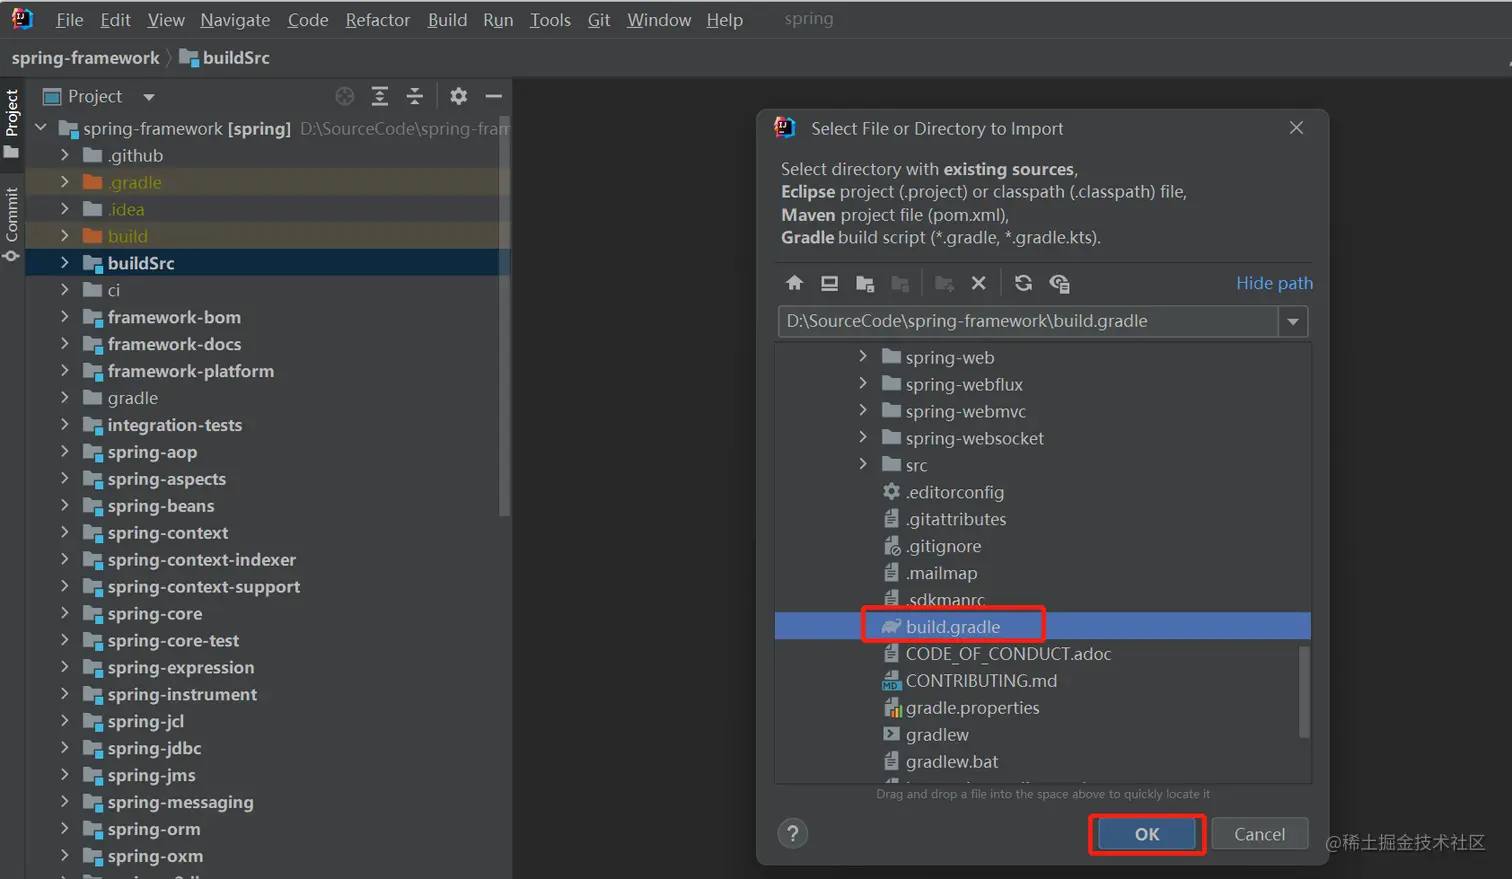1512x879 pixels.
Task: Collapse the spring-framework root node
Action: [41, 127]
